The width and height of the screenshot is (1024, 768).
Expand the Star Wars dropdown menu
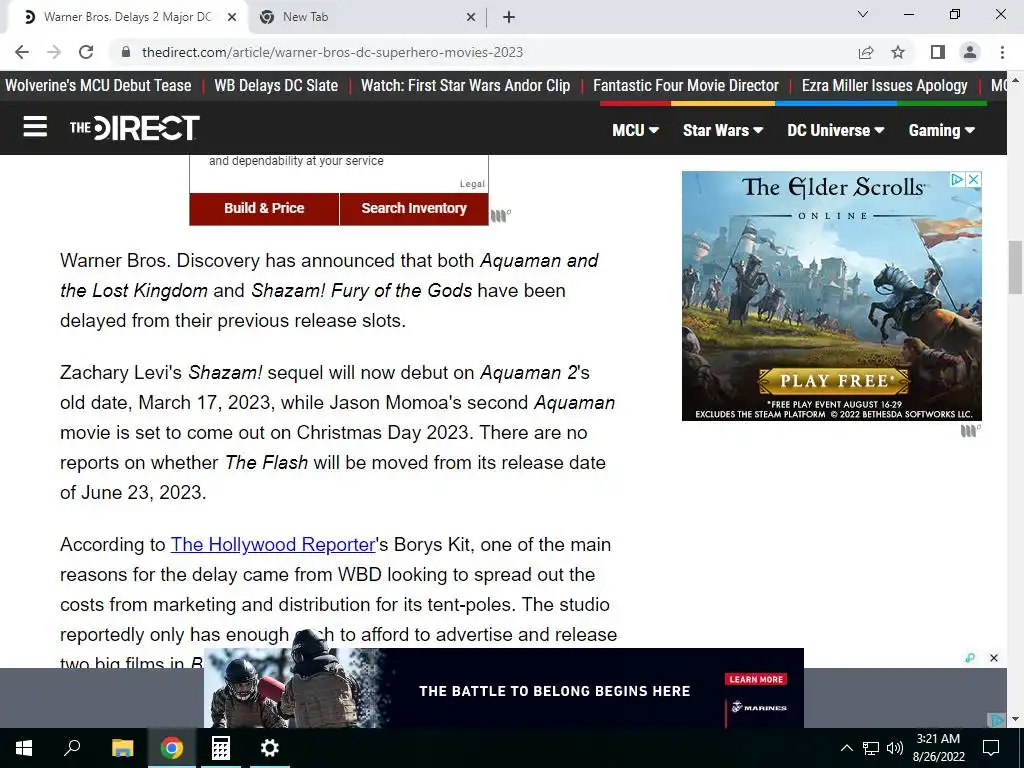[x=723, y=130]
